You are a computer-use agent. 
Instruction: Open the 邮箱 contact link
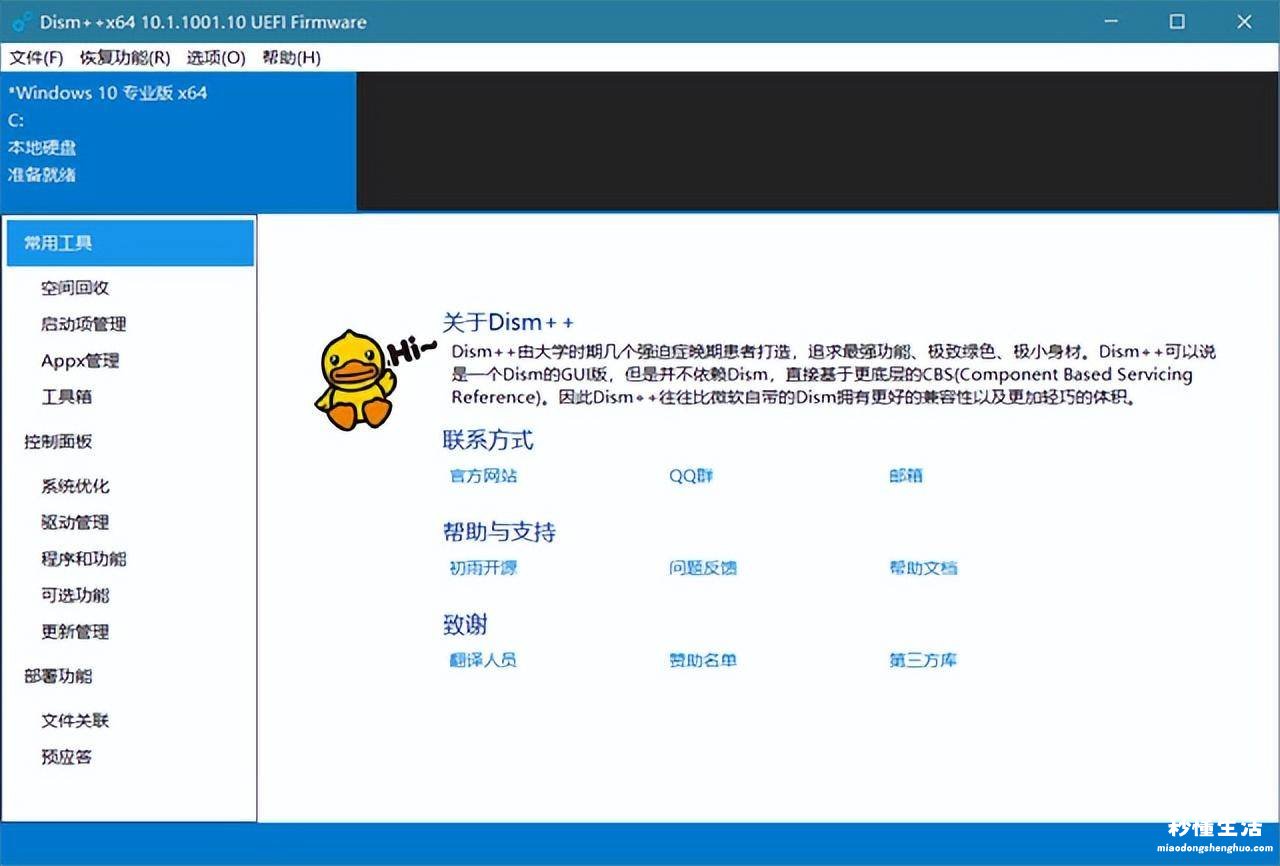(906, 476)
